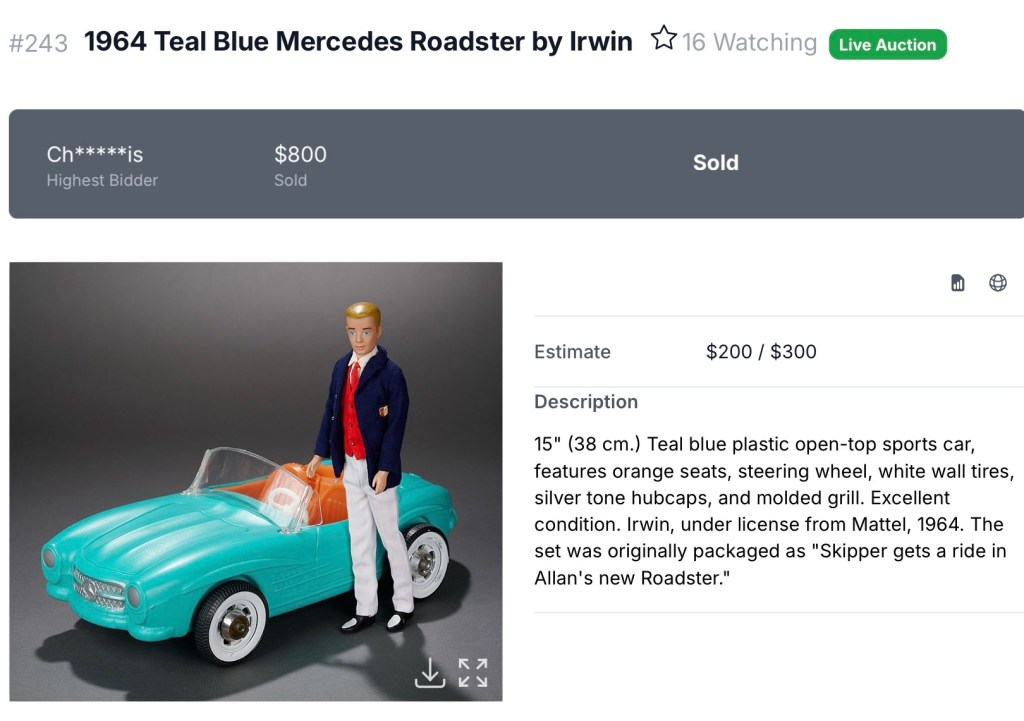The height and width of the screenshot is (721, 1024).
Task: Click the small Sold caption under $800
Action: click(x=290, y=181)
